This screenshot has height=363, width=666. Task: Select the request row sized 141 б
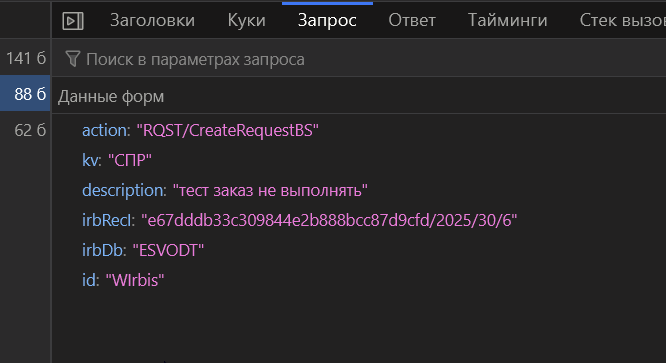[25, 58]
